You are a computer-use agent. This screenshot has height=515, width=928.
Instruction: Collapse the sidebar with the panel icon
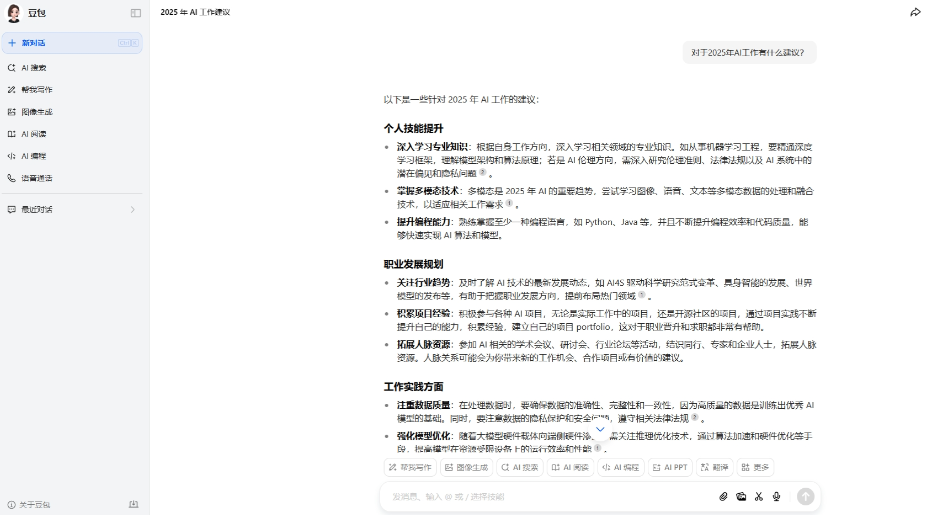136,13
